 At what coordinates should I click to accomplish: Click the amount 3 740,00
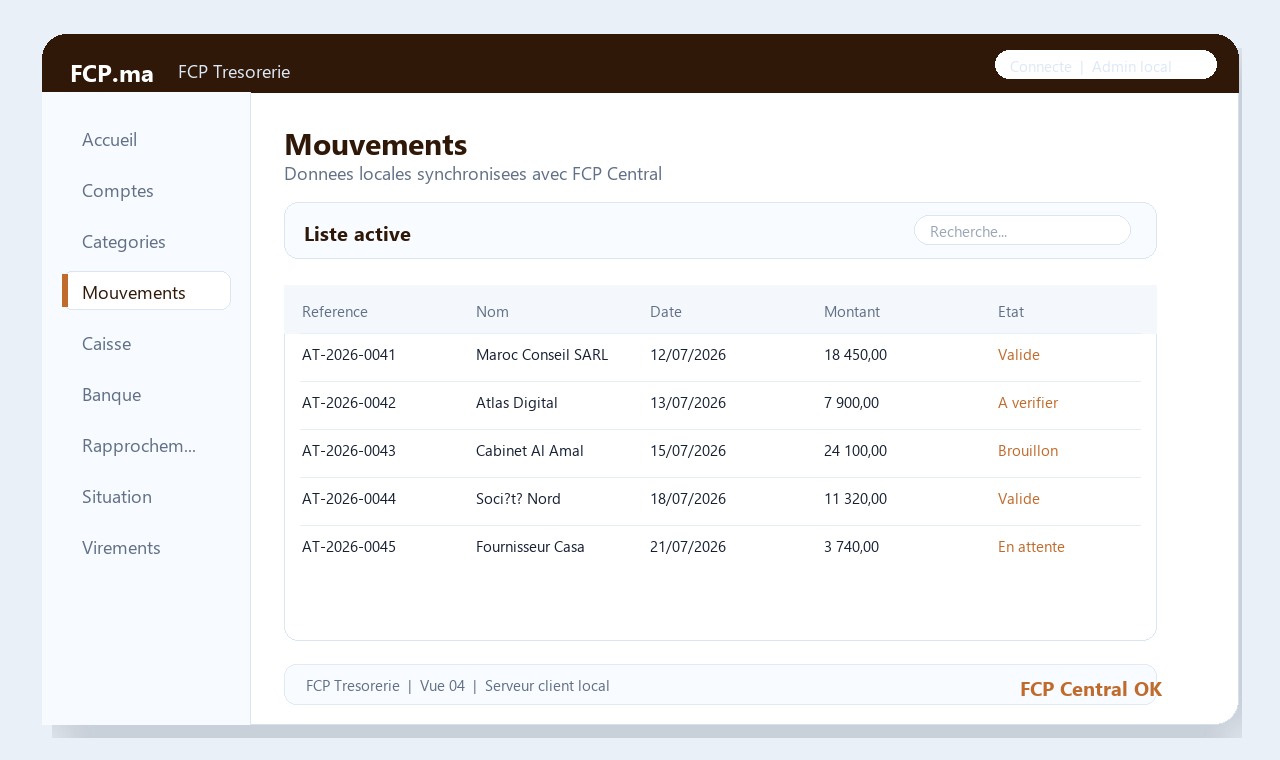[851, 547]
